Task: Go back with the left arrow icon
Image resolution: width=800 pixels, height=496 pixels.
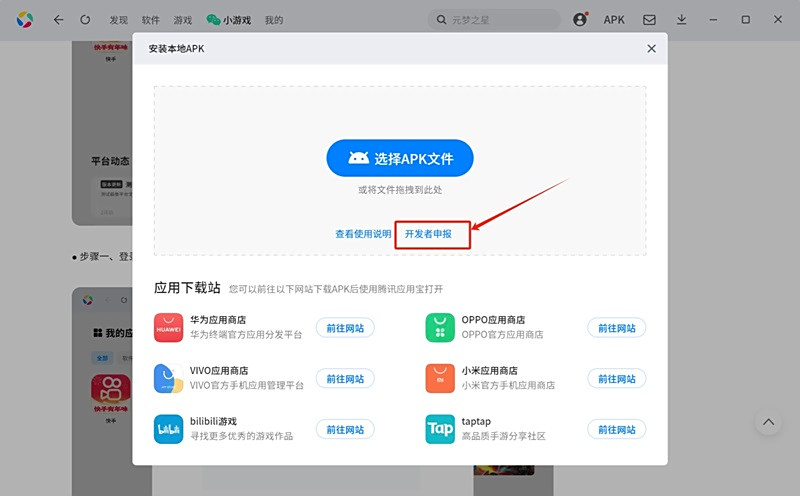Action: (x=59, y=20)
